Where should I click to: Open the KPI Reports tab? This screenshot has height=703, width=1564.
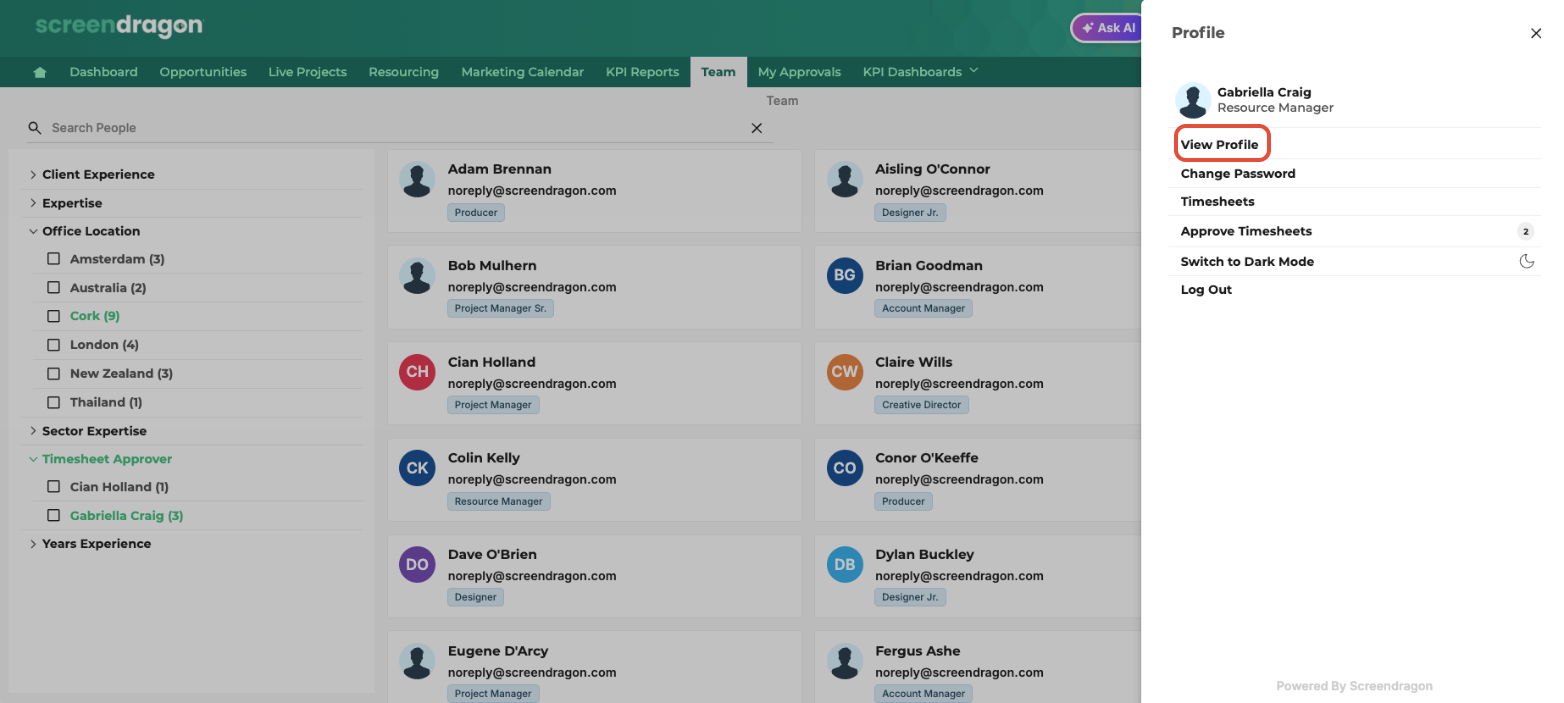pos(642,72)
